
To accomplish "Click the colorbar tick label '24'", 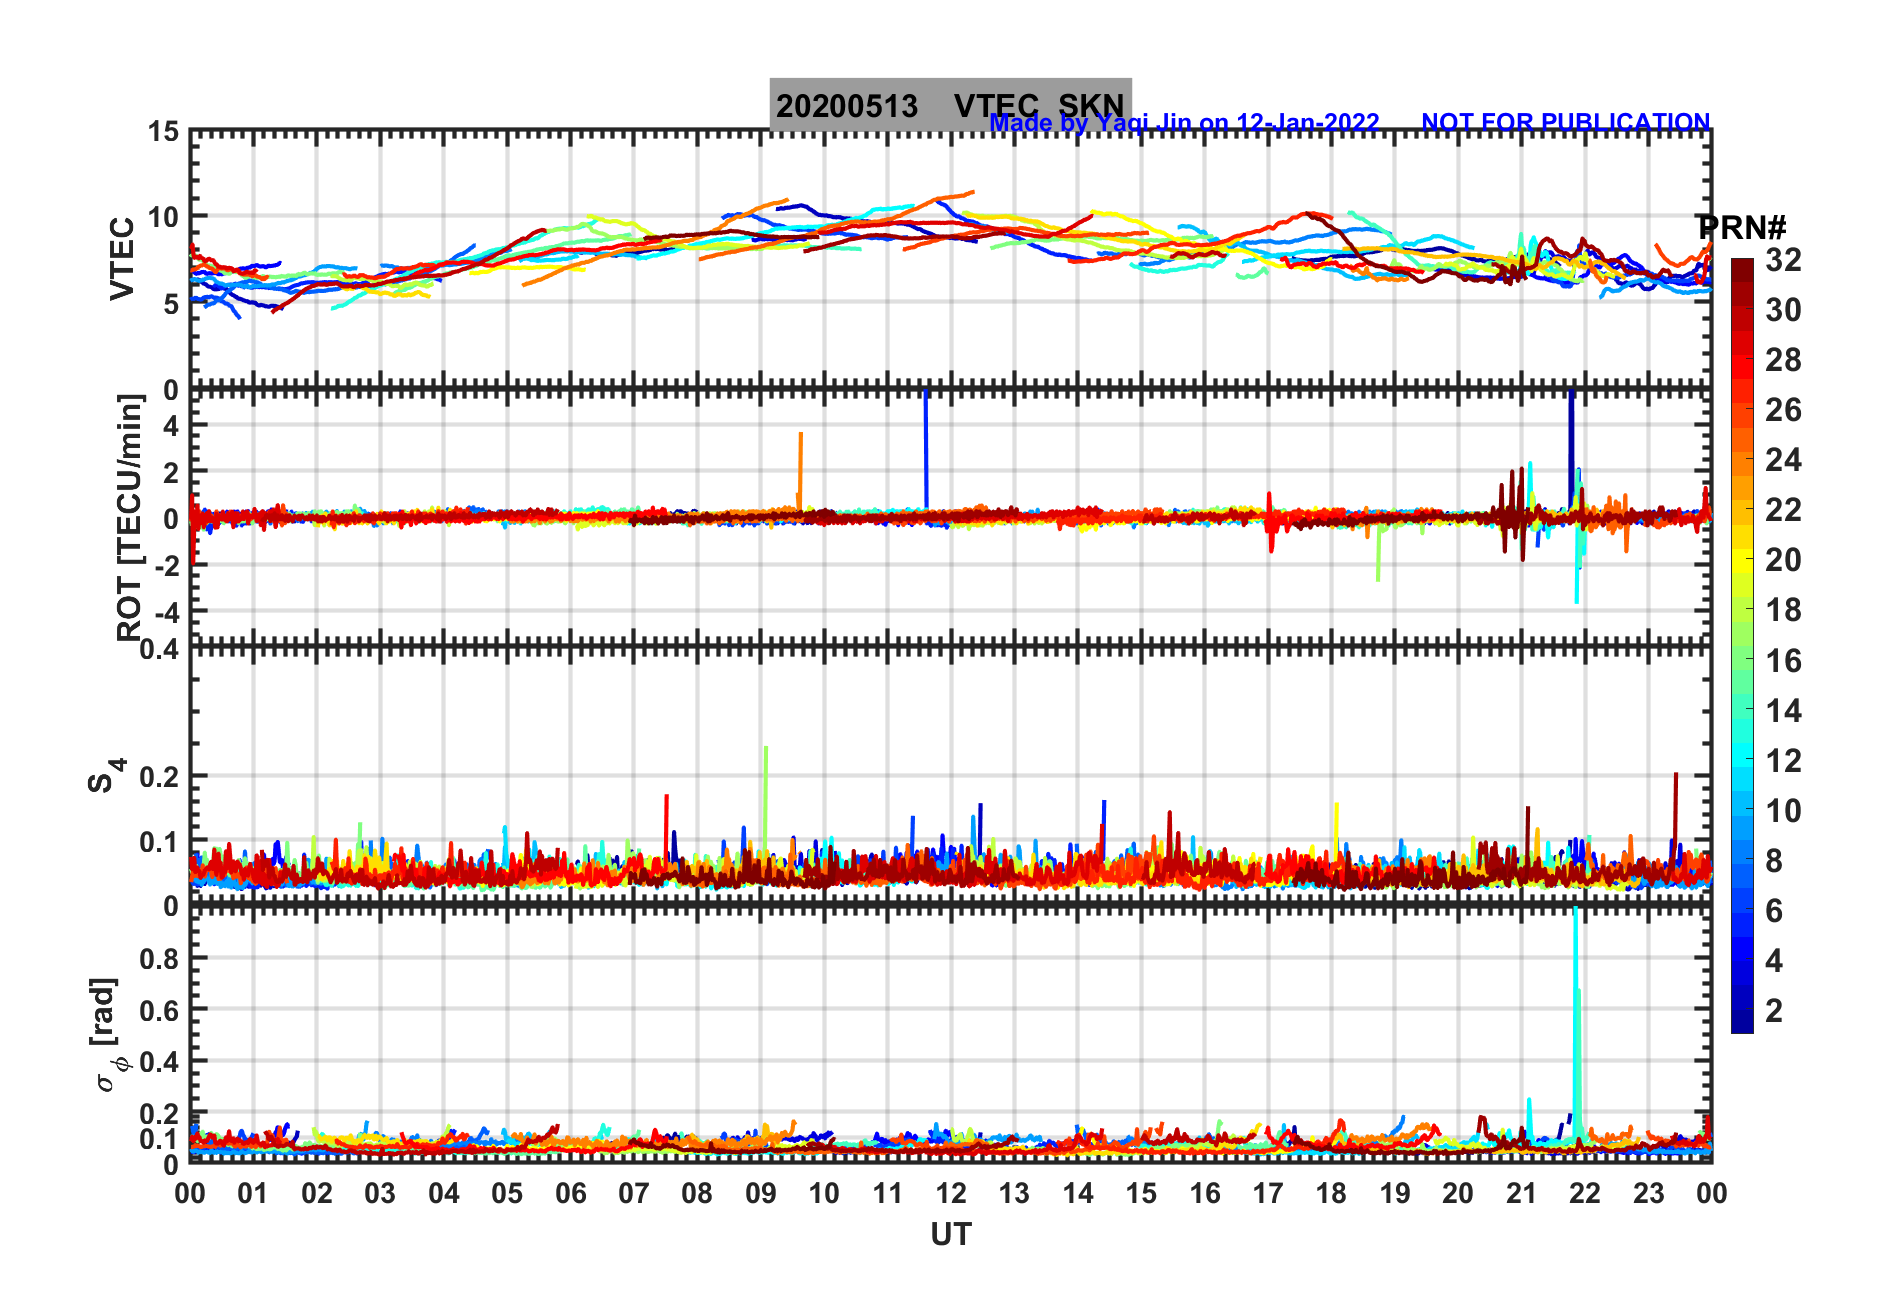I will (x=1783, y=460).
